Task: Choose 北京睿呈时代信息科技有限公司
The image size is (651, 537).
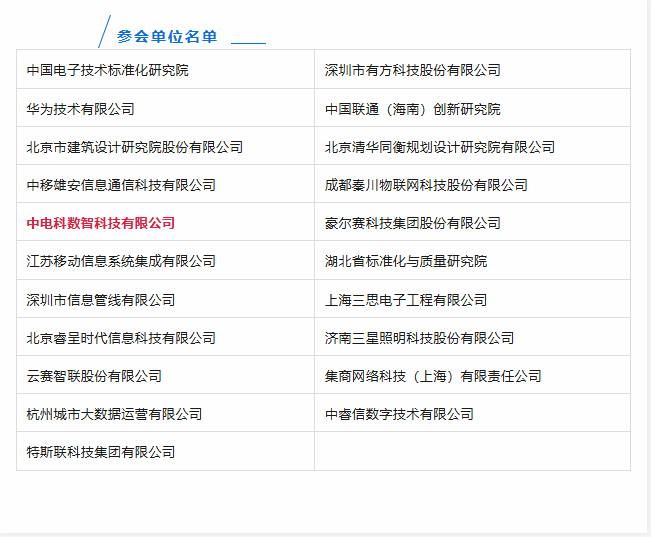Action: click(121, 338)
